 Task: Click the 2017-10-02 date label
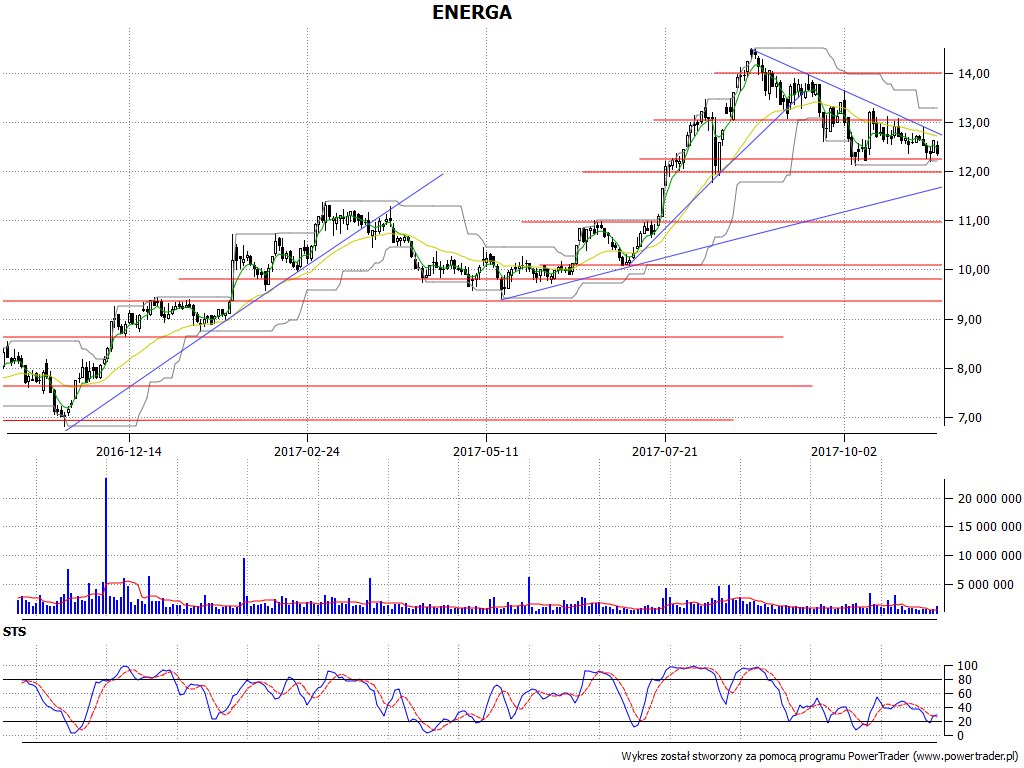(844, 451)
